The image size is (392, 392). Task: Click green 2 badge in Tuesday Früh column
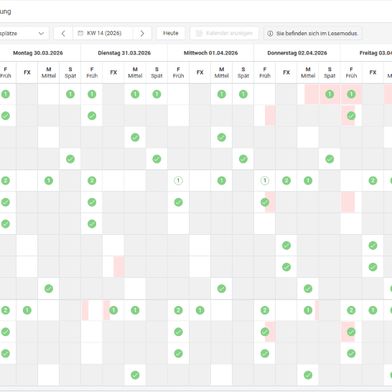pyautogui.click(x=92, y=181)
